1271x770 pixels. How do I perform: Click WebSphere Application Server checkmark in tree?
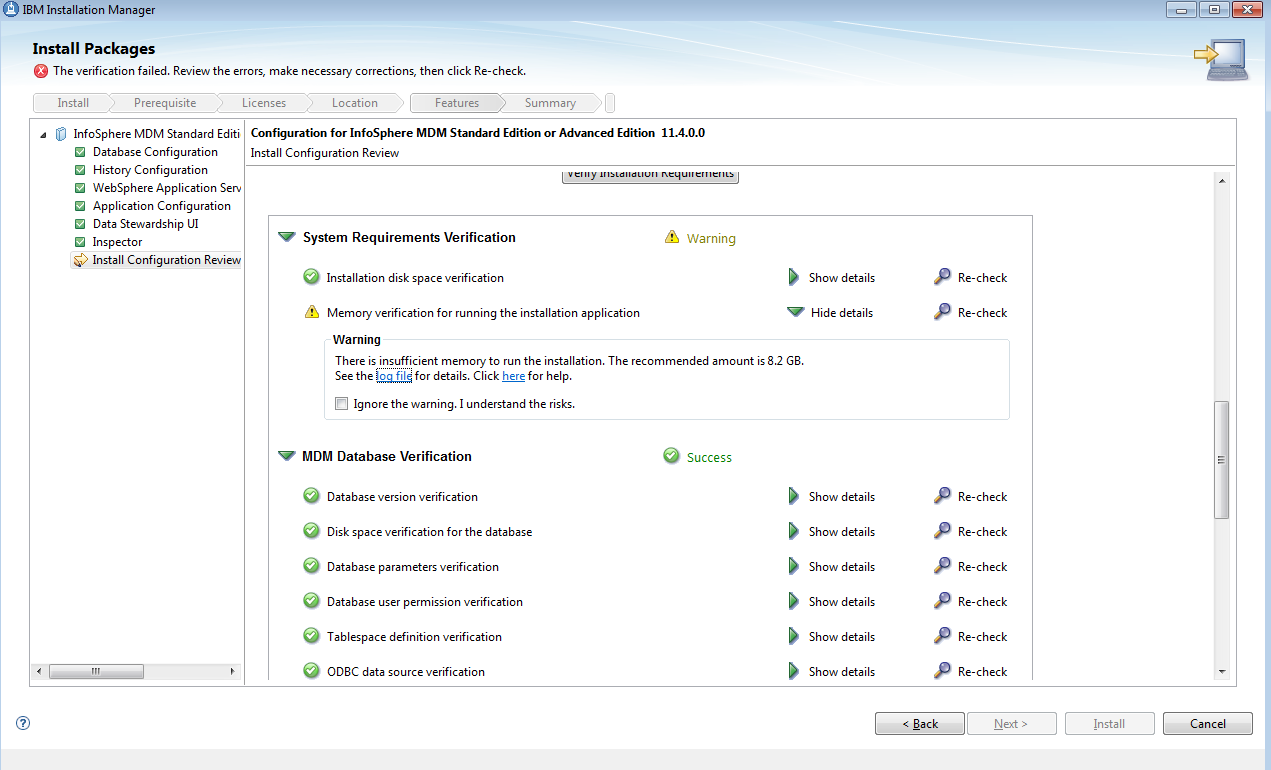coord(81,188)
